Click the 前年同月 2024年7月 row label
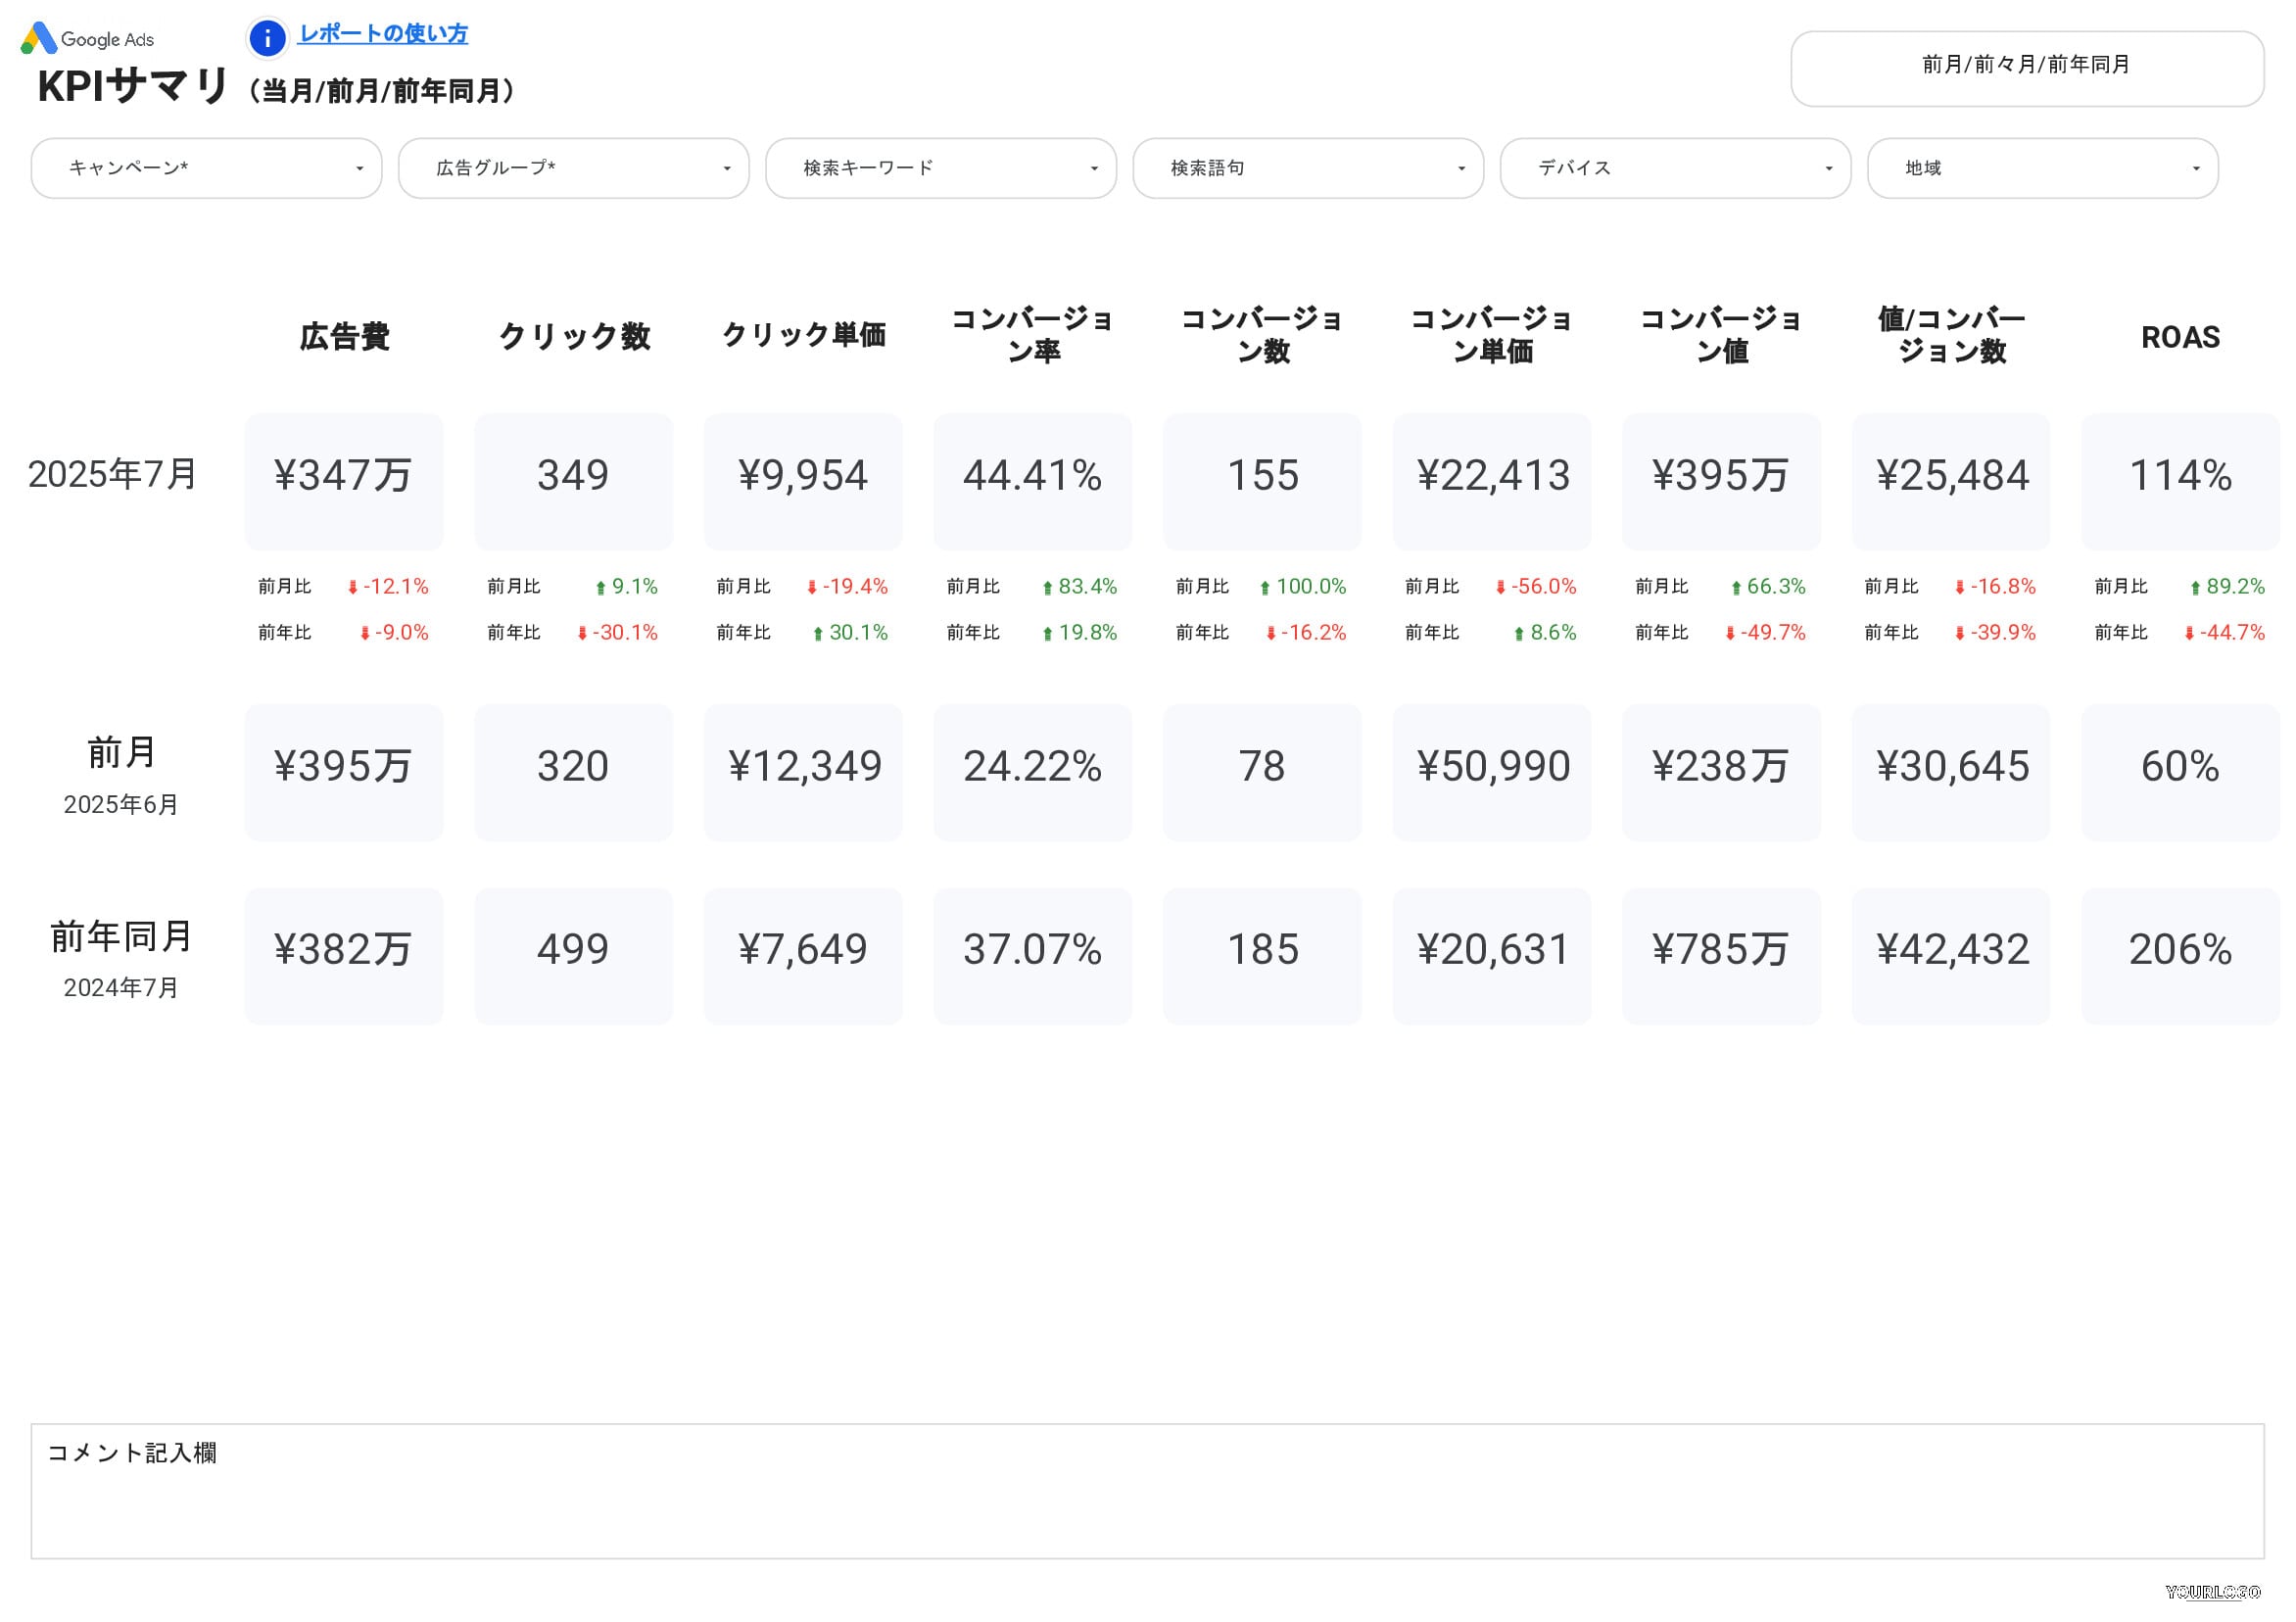Viewport: 2296px width, 1622px height. coord(121,959)
